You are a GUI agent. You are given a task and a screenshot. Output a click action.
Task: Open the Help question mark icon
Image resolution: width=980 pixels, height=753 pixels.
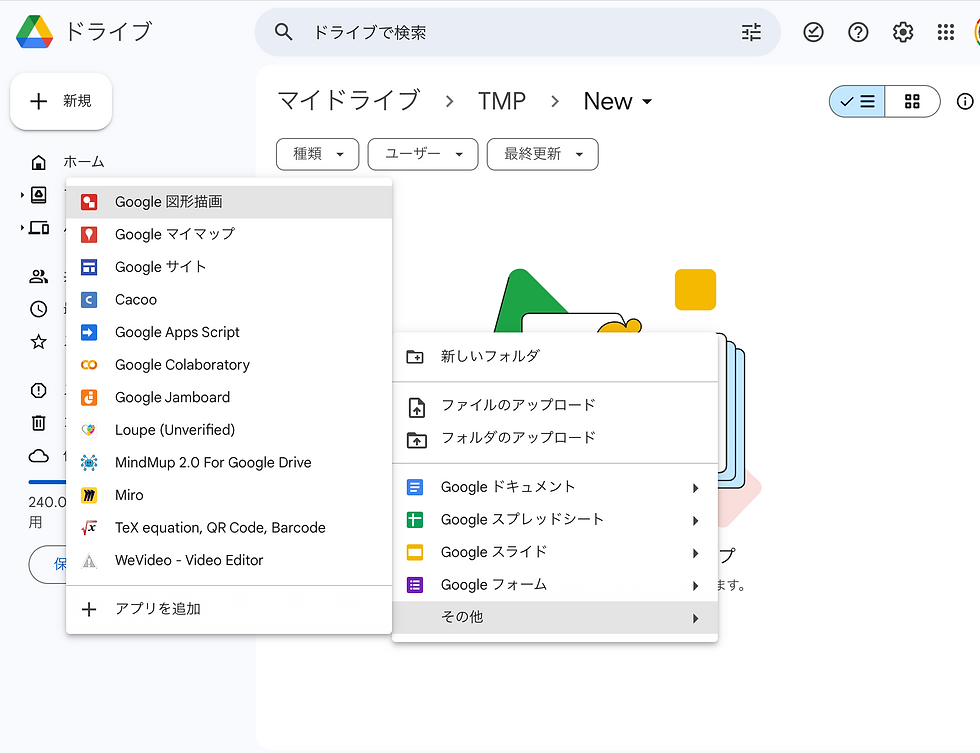click(858, 32)
